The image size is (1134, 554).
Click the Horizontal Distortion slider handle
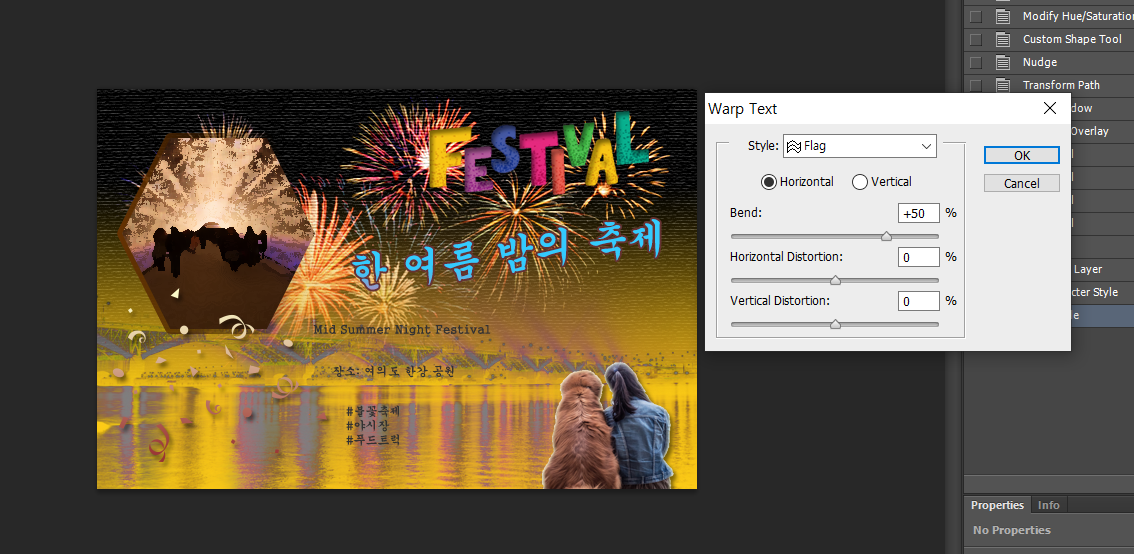point(835,281)
